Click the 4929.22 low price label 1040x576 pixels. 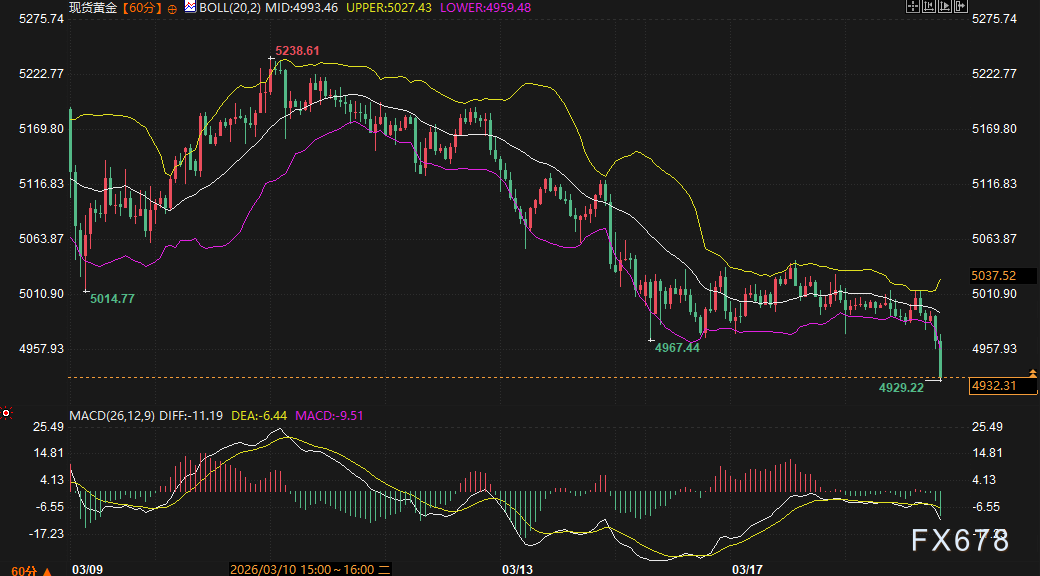(x=900, y=386)
